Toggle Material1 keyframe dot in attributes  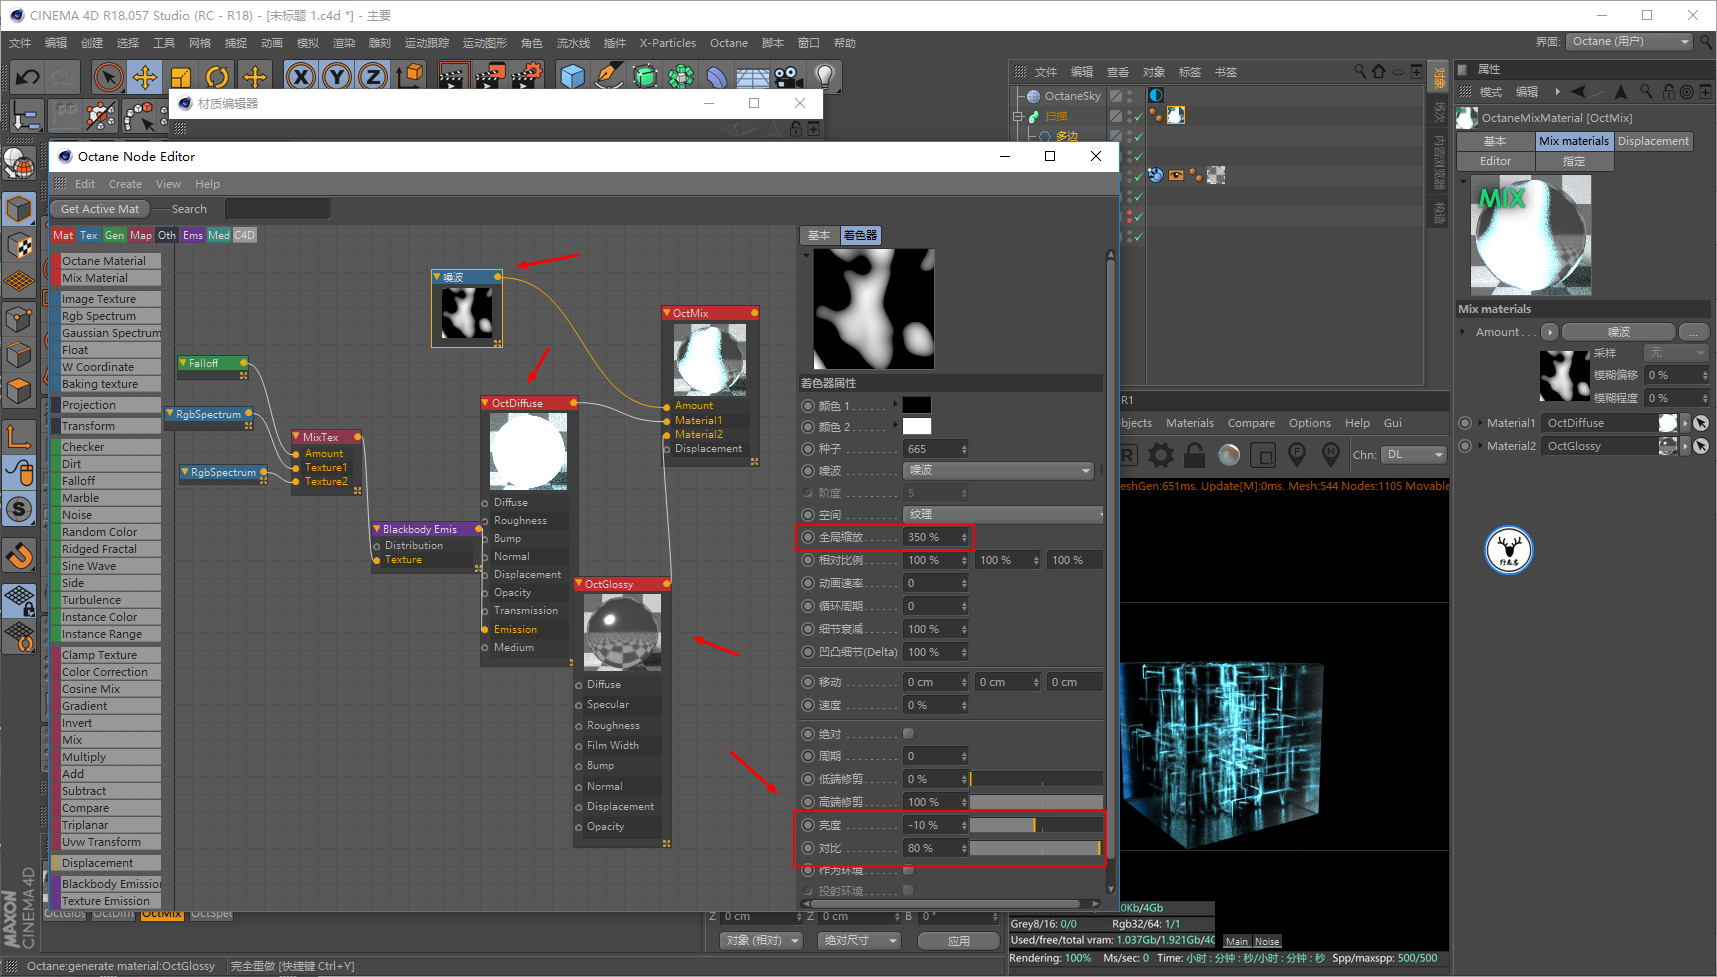1465,423
